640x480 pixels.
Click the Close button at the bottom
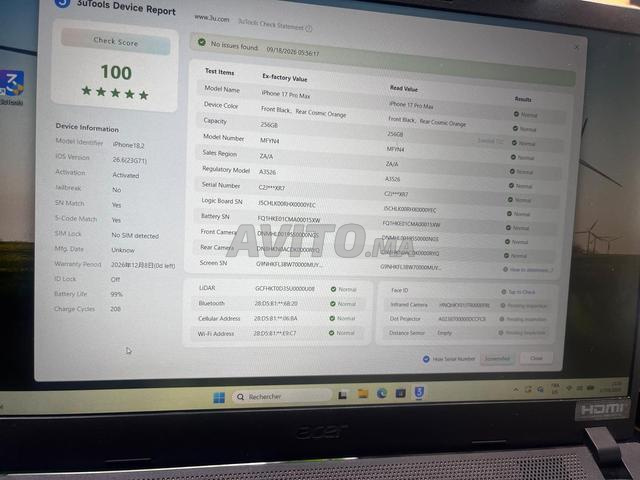coord(536,358)
